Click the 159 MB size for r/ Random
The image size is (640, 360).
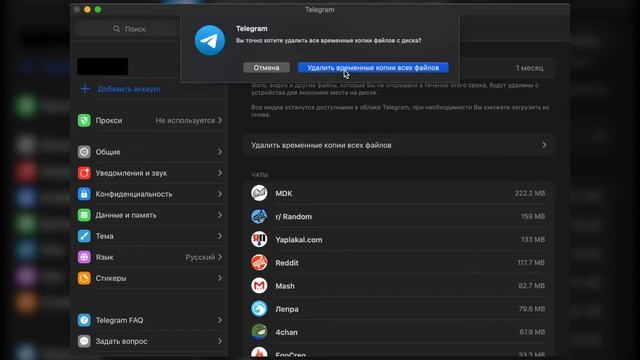[x=533, y=216]
